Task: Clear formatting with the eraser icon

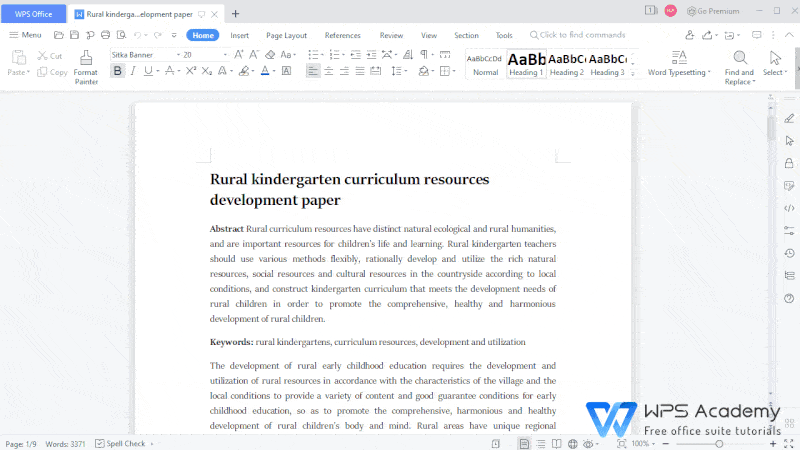Action: (270, 55)
